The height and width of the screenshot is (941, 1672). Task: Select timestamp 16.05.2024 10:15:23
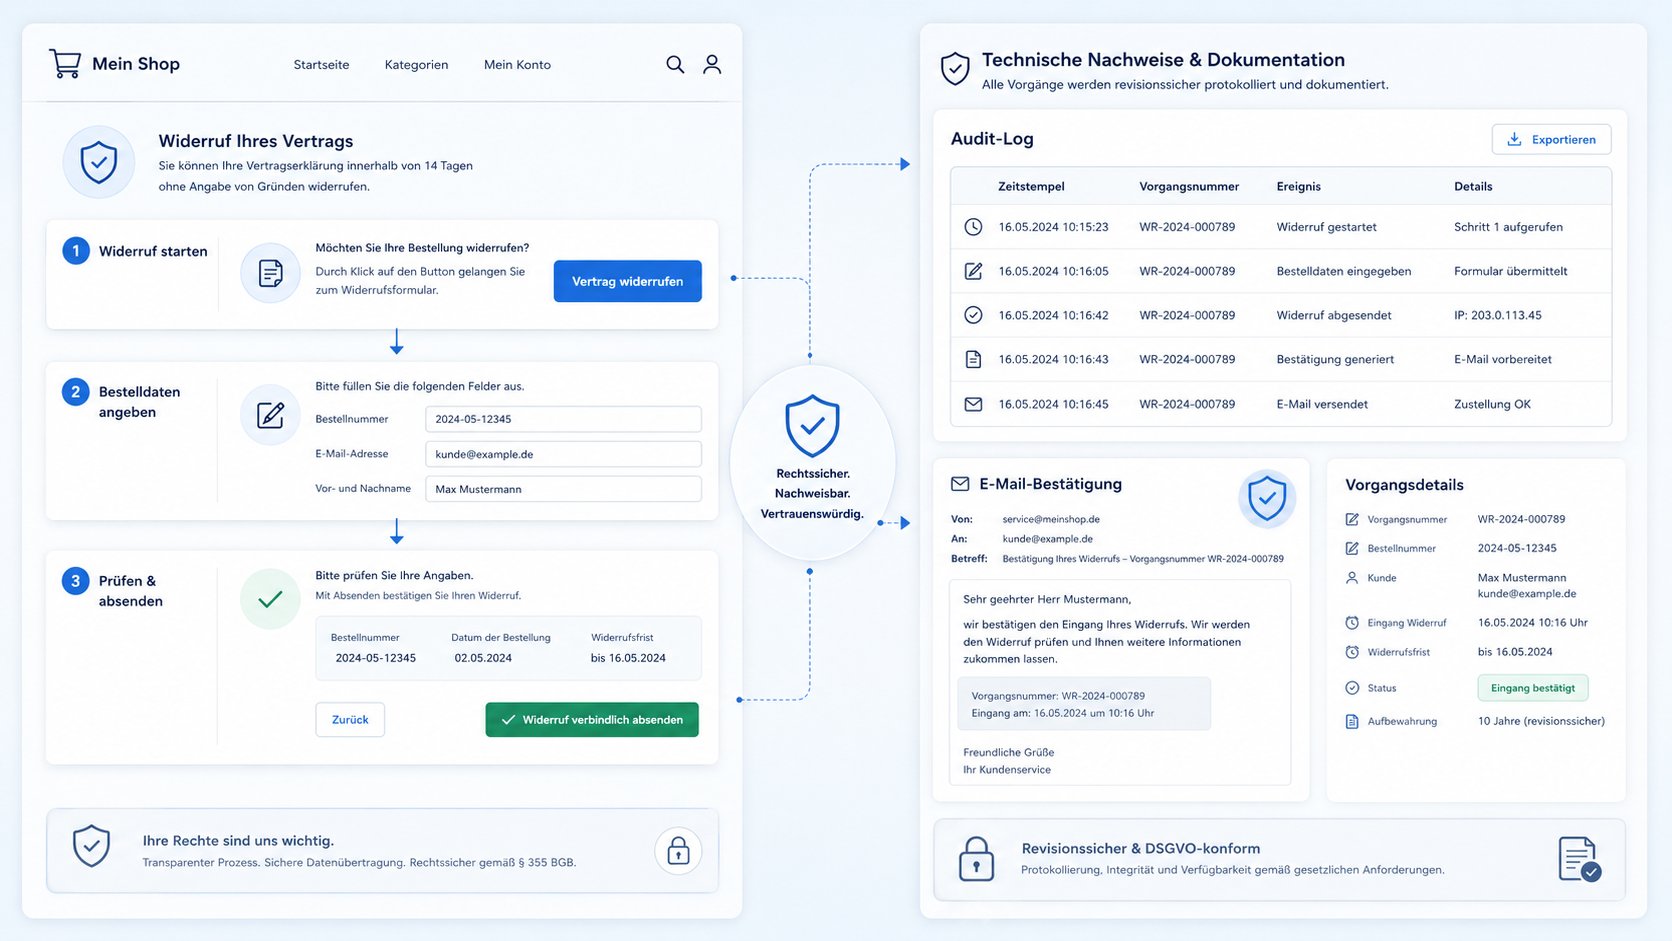coord(1053,227)
